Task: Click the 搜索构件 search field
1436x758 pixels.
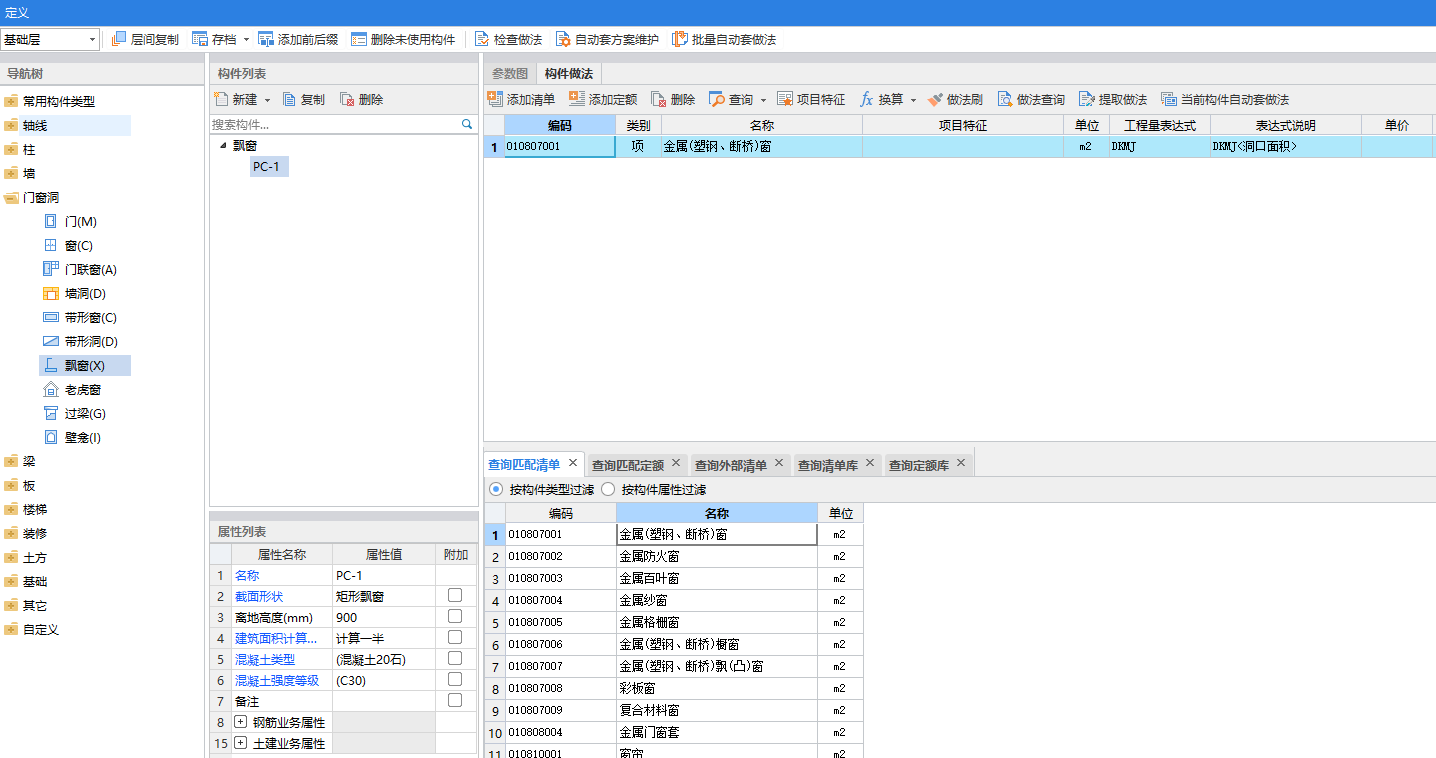Action: (334, 124)
